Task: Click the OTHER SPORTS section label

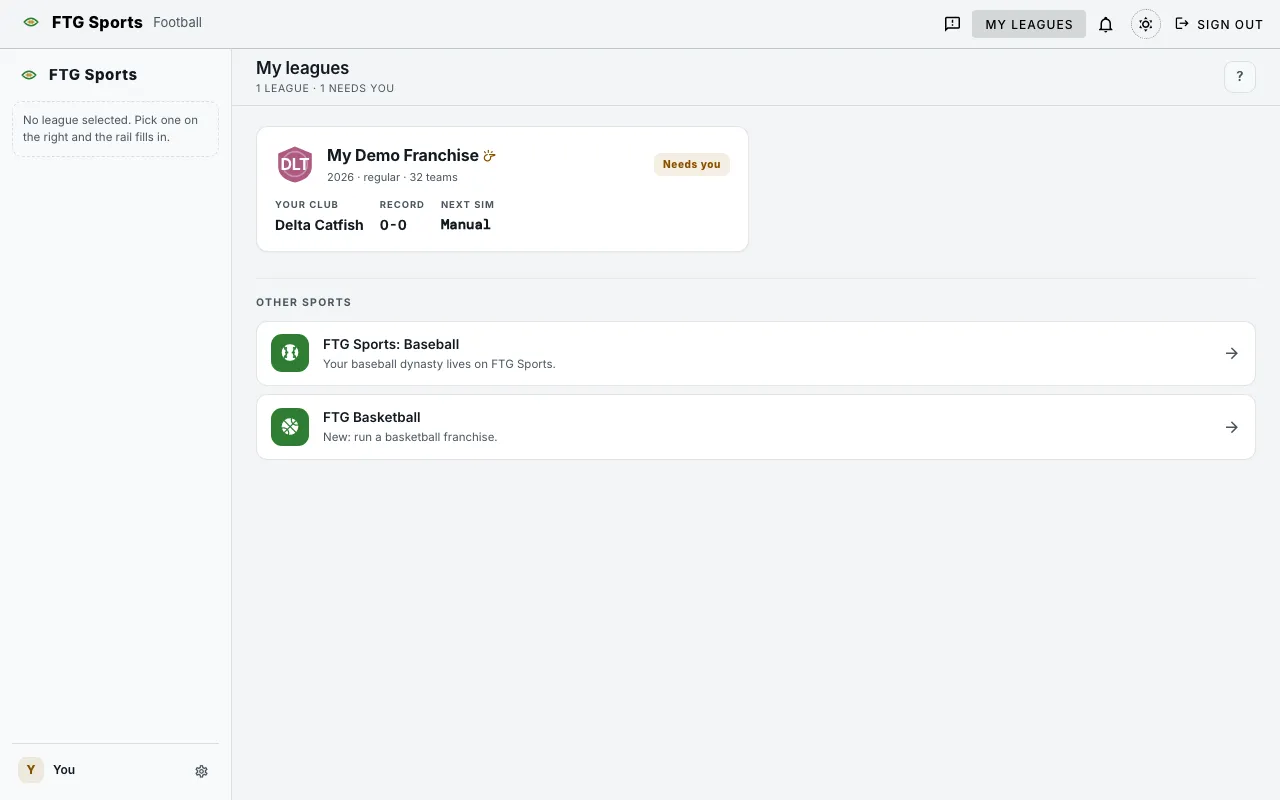Action: click(303, 302)
